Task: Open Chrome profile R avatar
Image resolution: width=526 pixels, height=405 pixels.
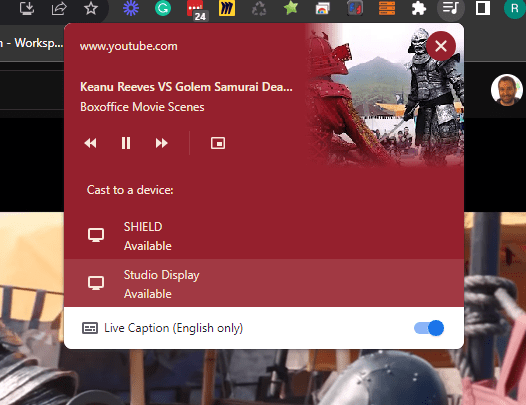Action: point(515,8)
